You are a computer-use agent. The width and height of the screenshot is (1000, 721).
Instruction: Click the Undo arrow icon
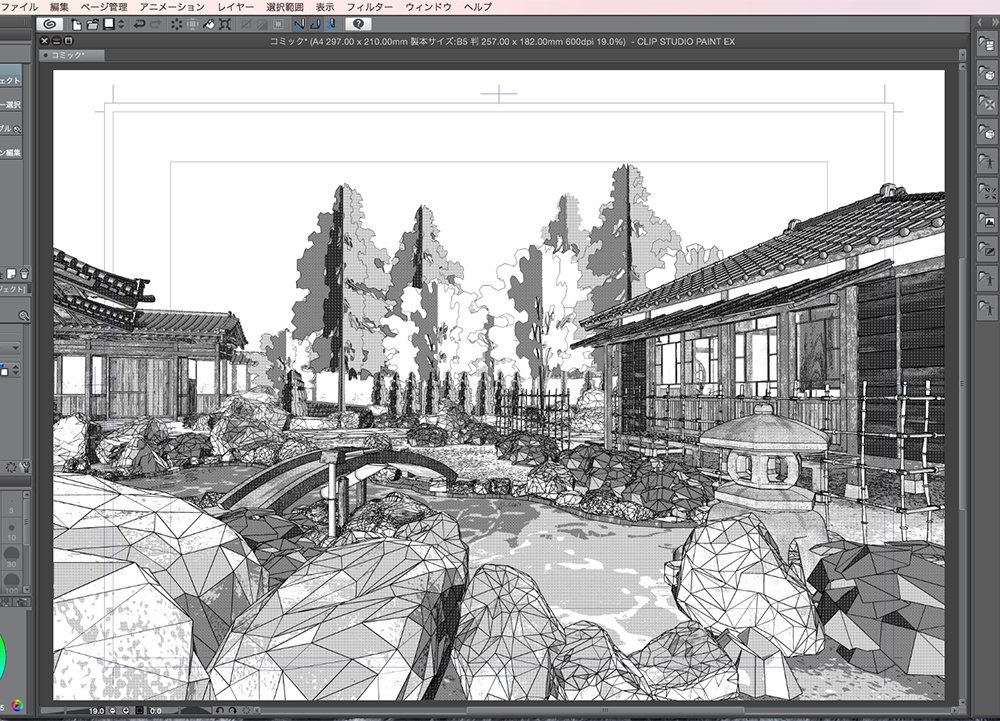[140, 26]
